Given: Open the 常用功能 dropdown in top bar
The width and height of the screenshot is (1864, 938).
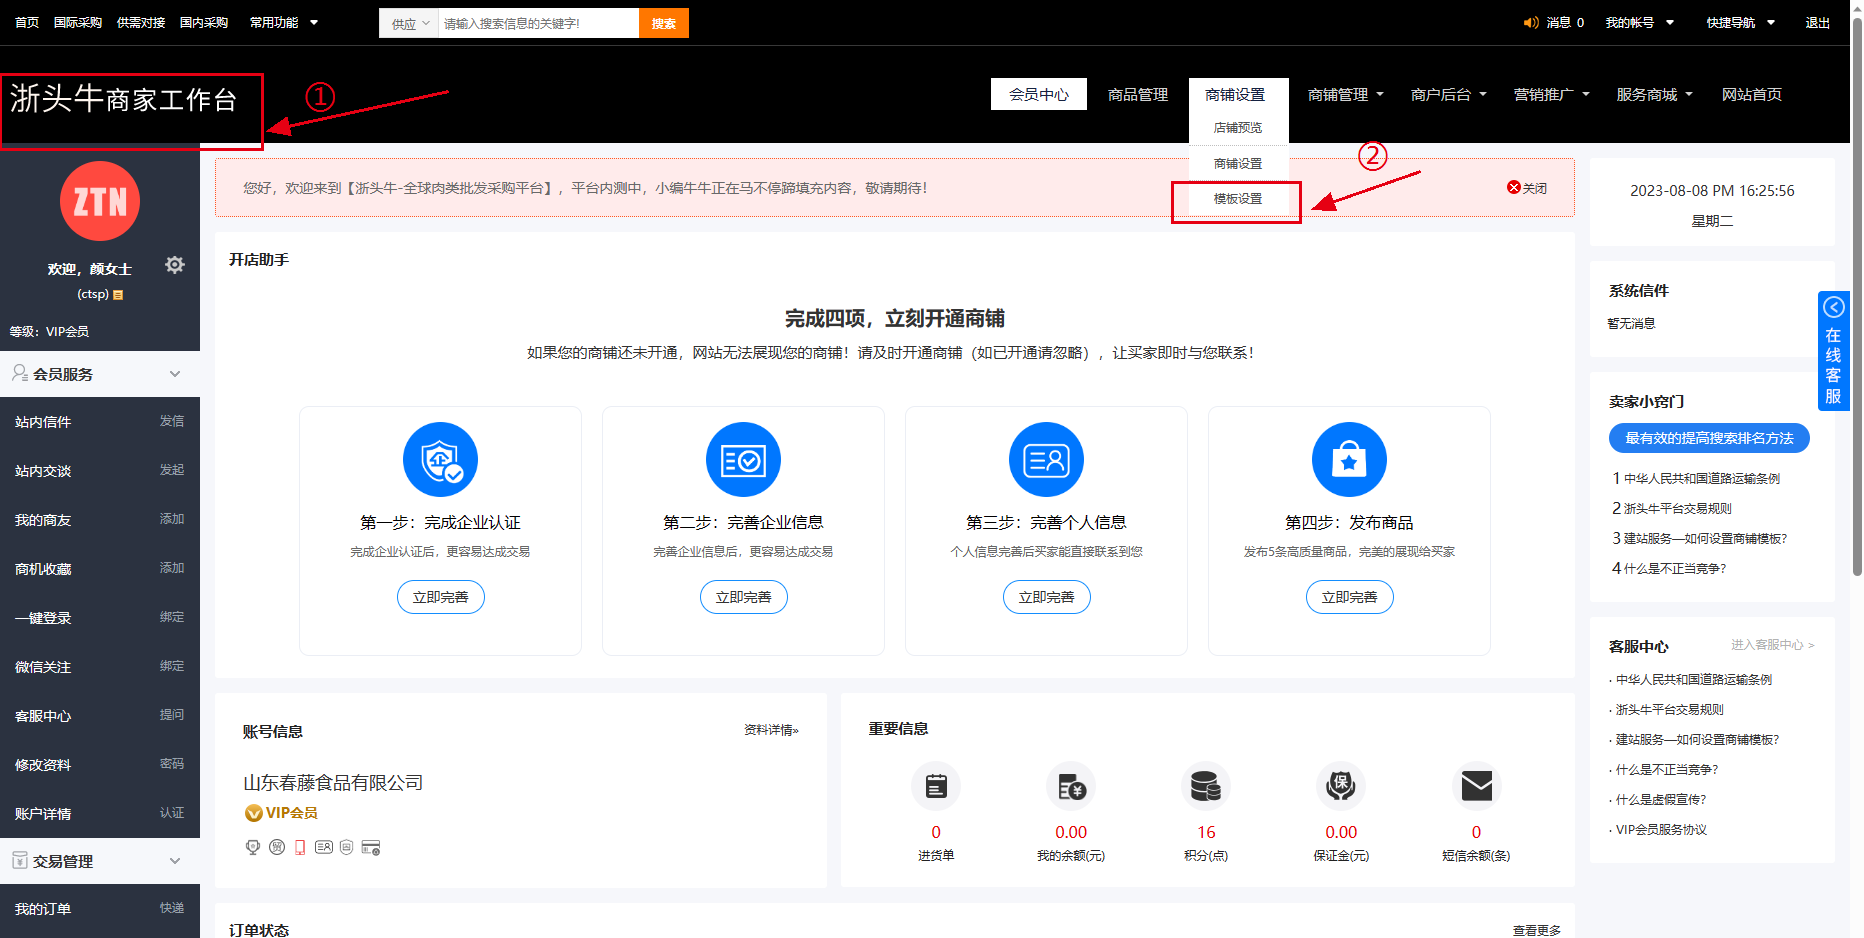Looking at the screenshot, I should 284,22.
